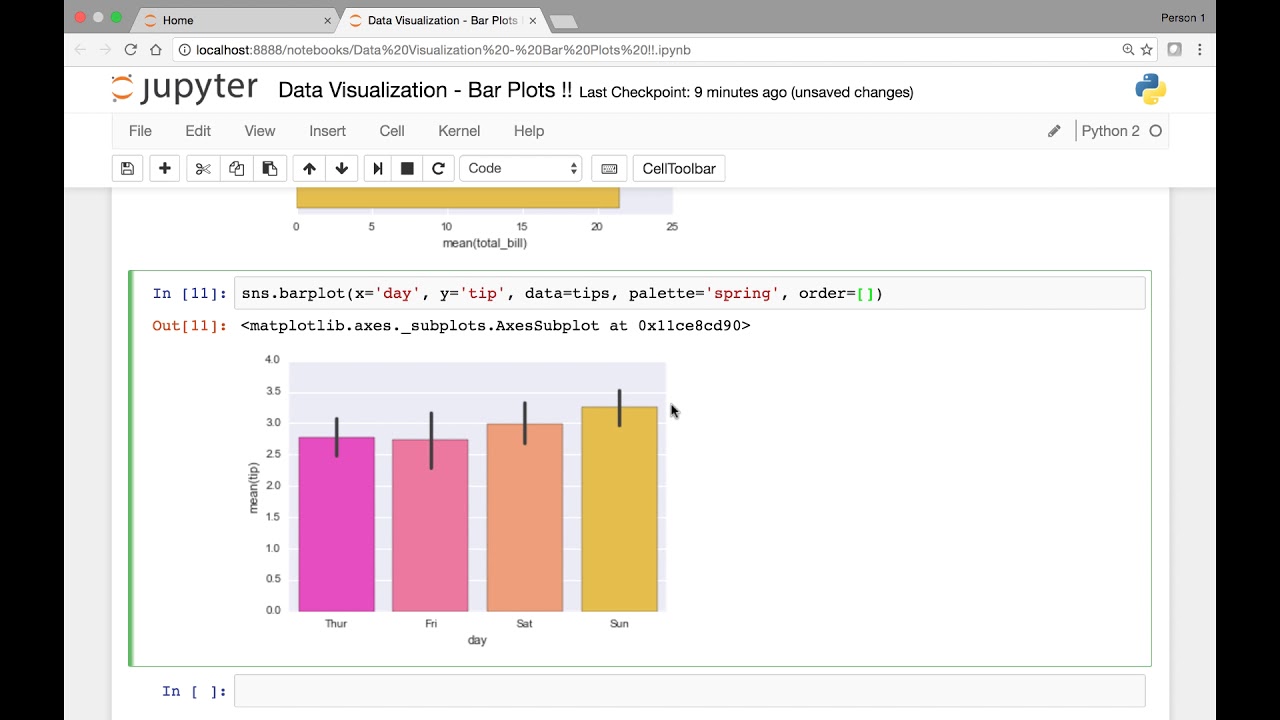
Task: Click the salmon Sat bar
Action: pyautogui.click(x=525, y=517)
